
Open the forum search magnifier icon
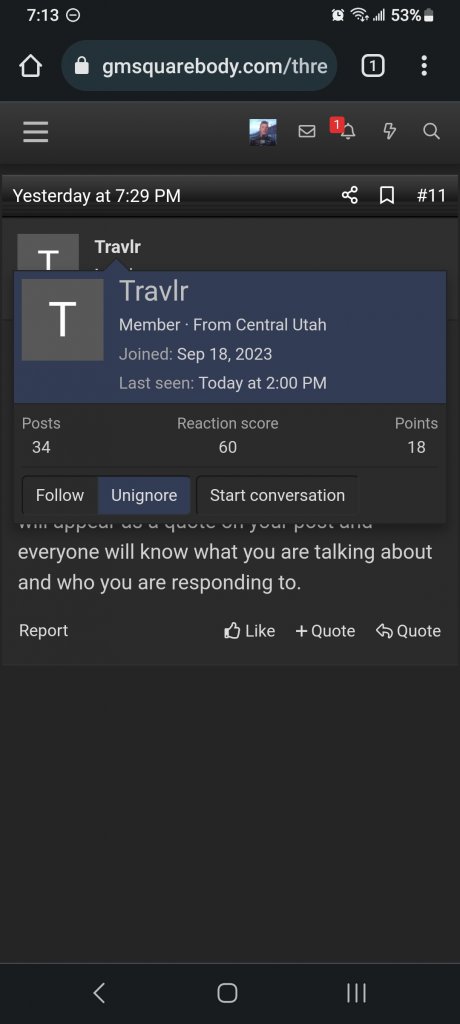click(431, 132)
